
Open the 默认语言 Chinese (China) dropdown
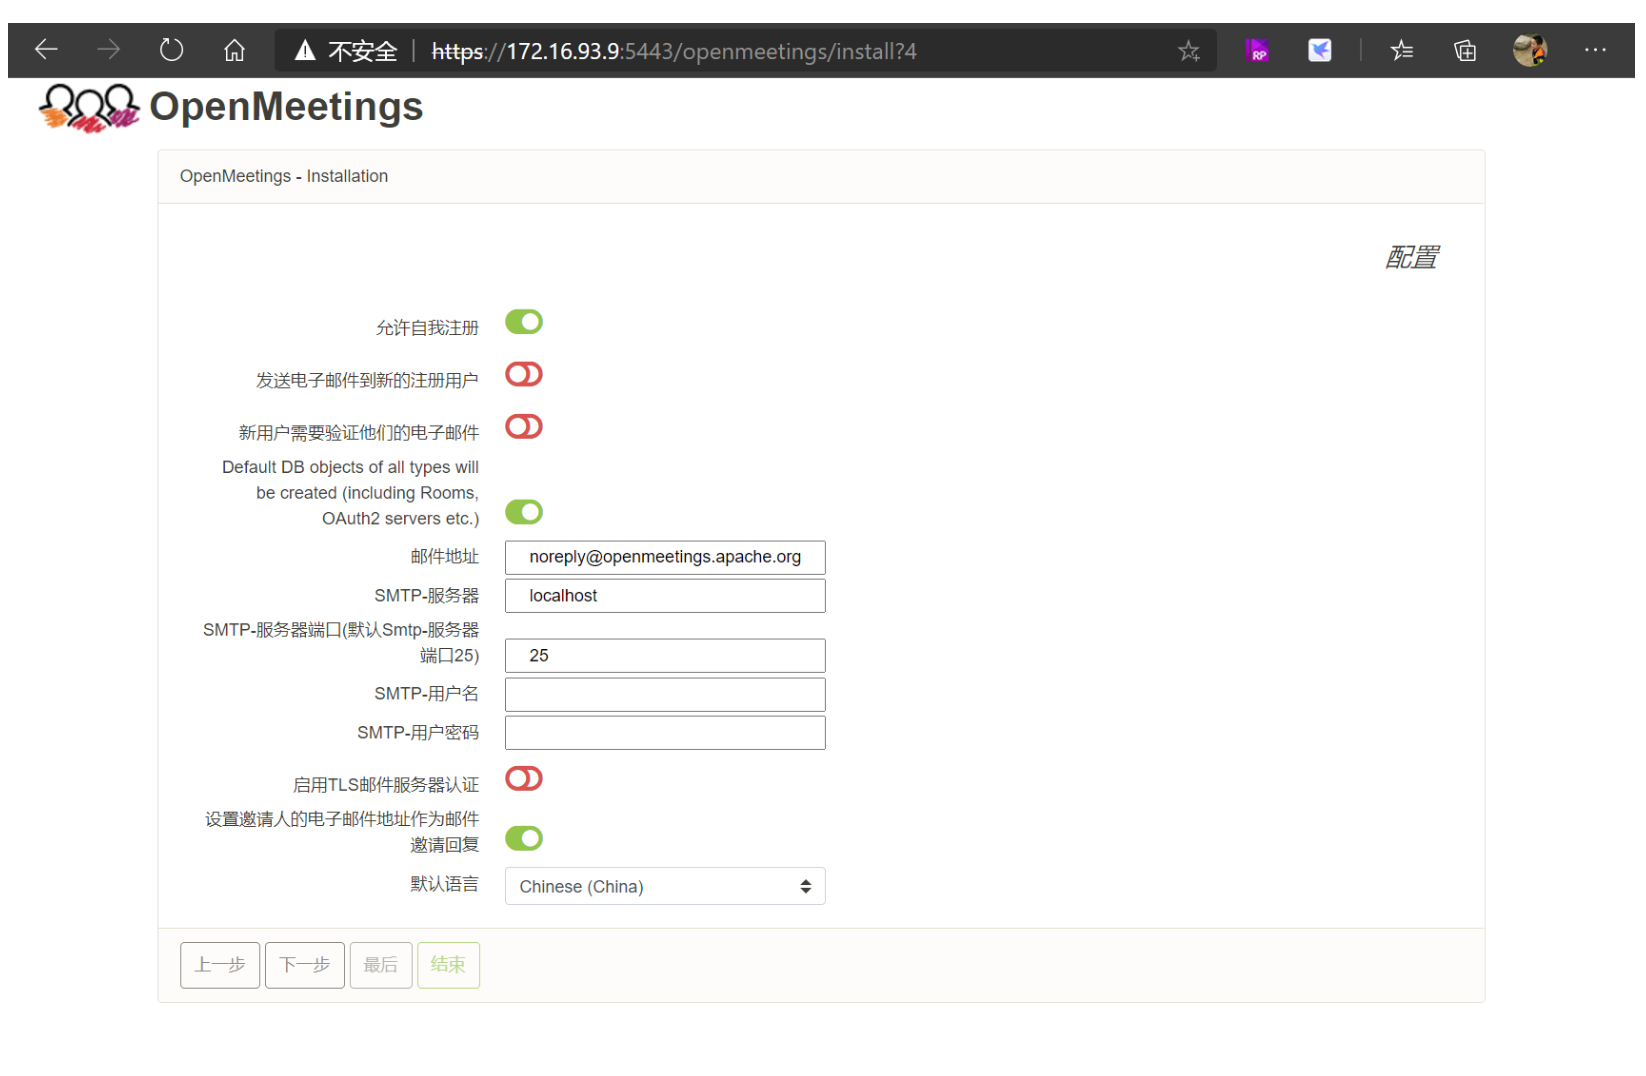click(x=664, y=886)
